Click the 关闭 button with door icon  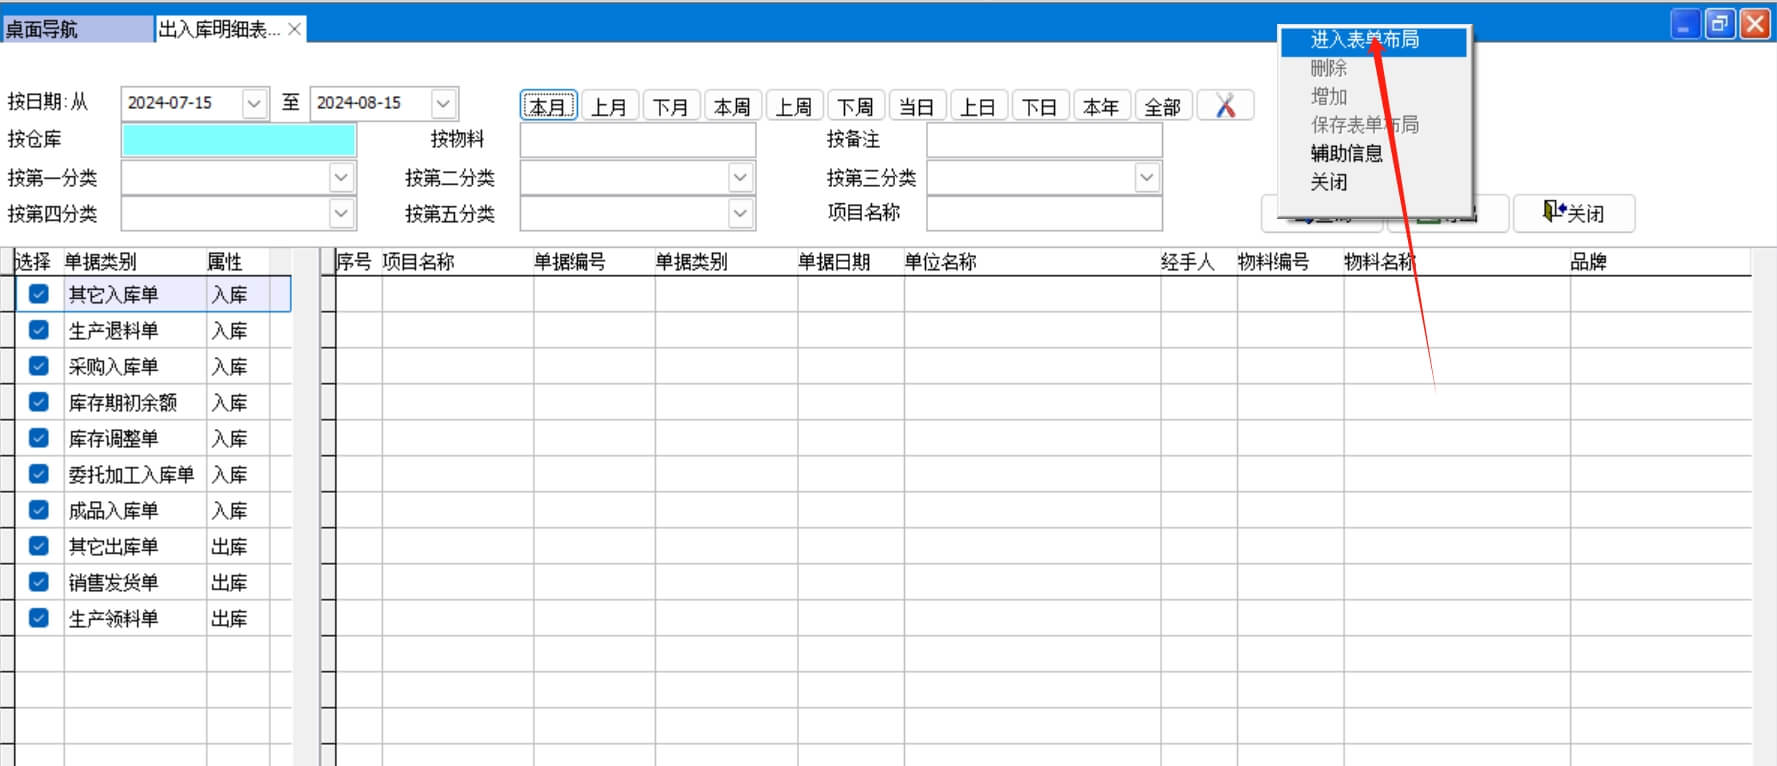pos(1574,213)
